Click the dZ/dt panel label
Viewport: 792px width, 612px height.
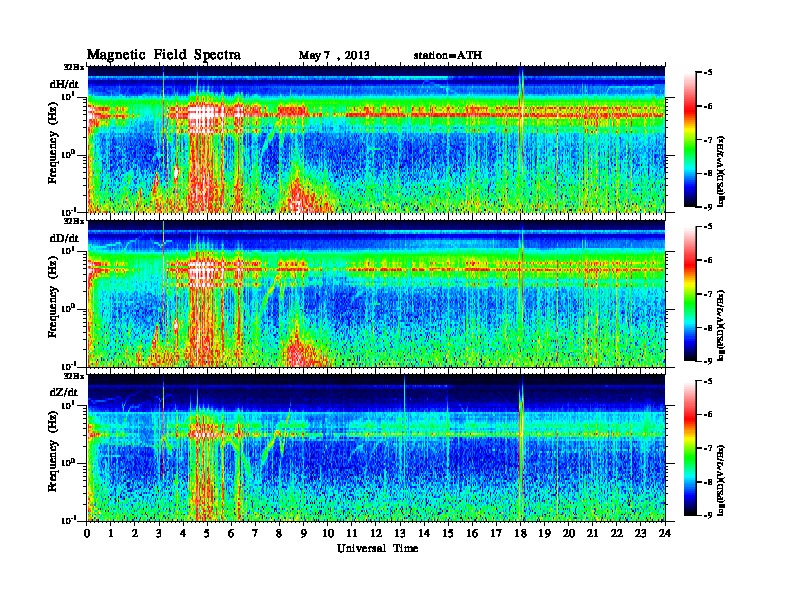click(x=64, y=392)
